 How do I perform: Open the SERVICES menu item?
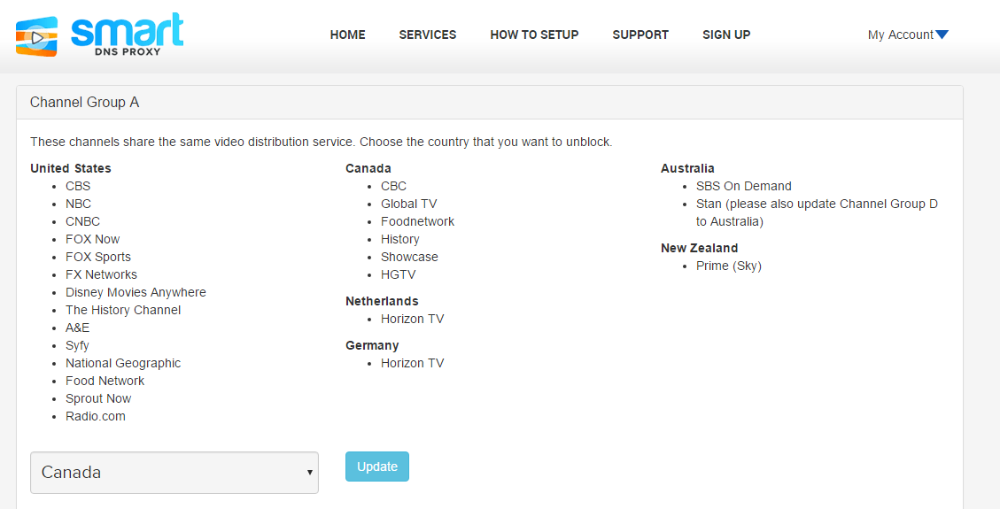point(427,35)
